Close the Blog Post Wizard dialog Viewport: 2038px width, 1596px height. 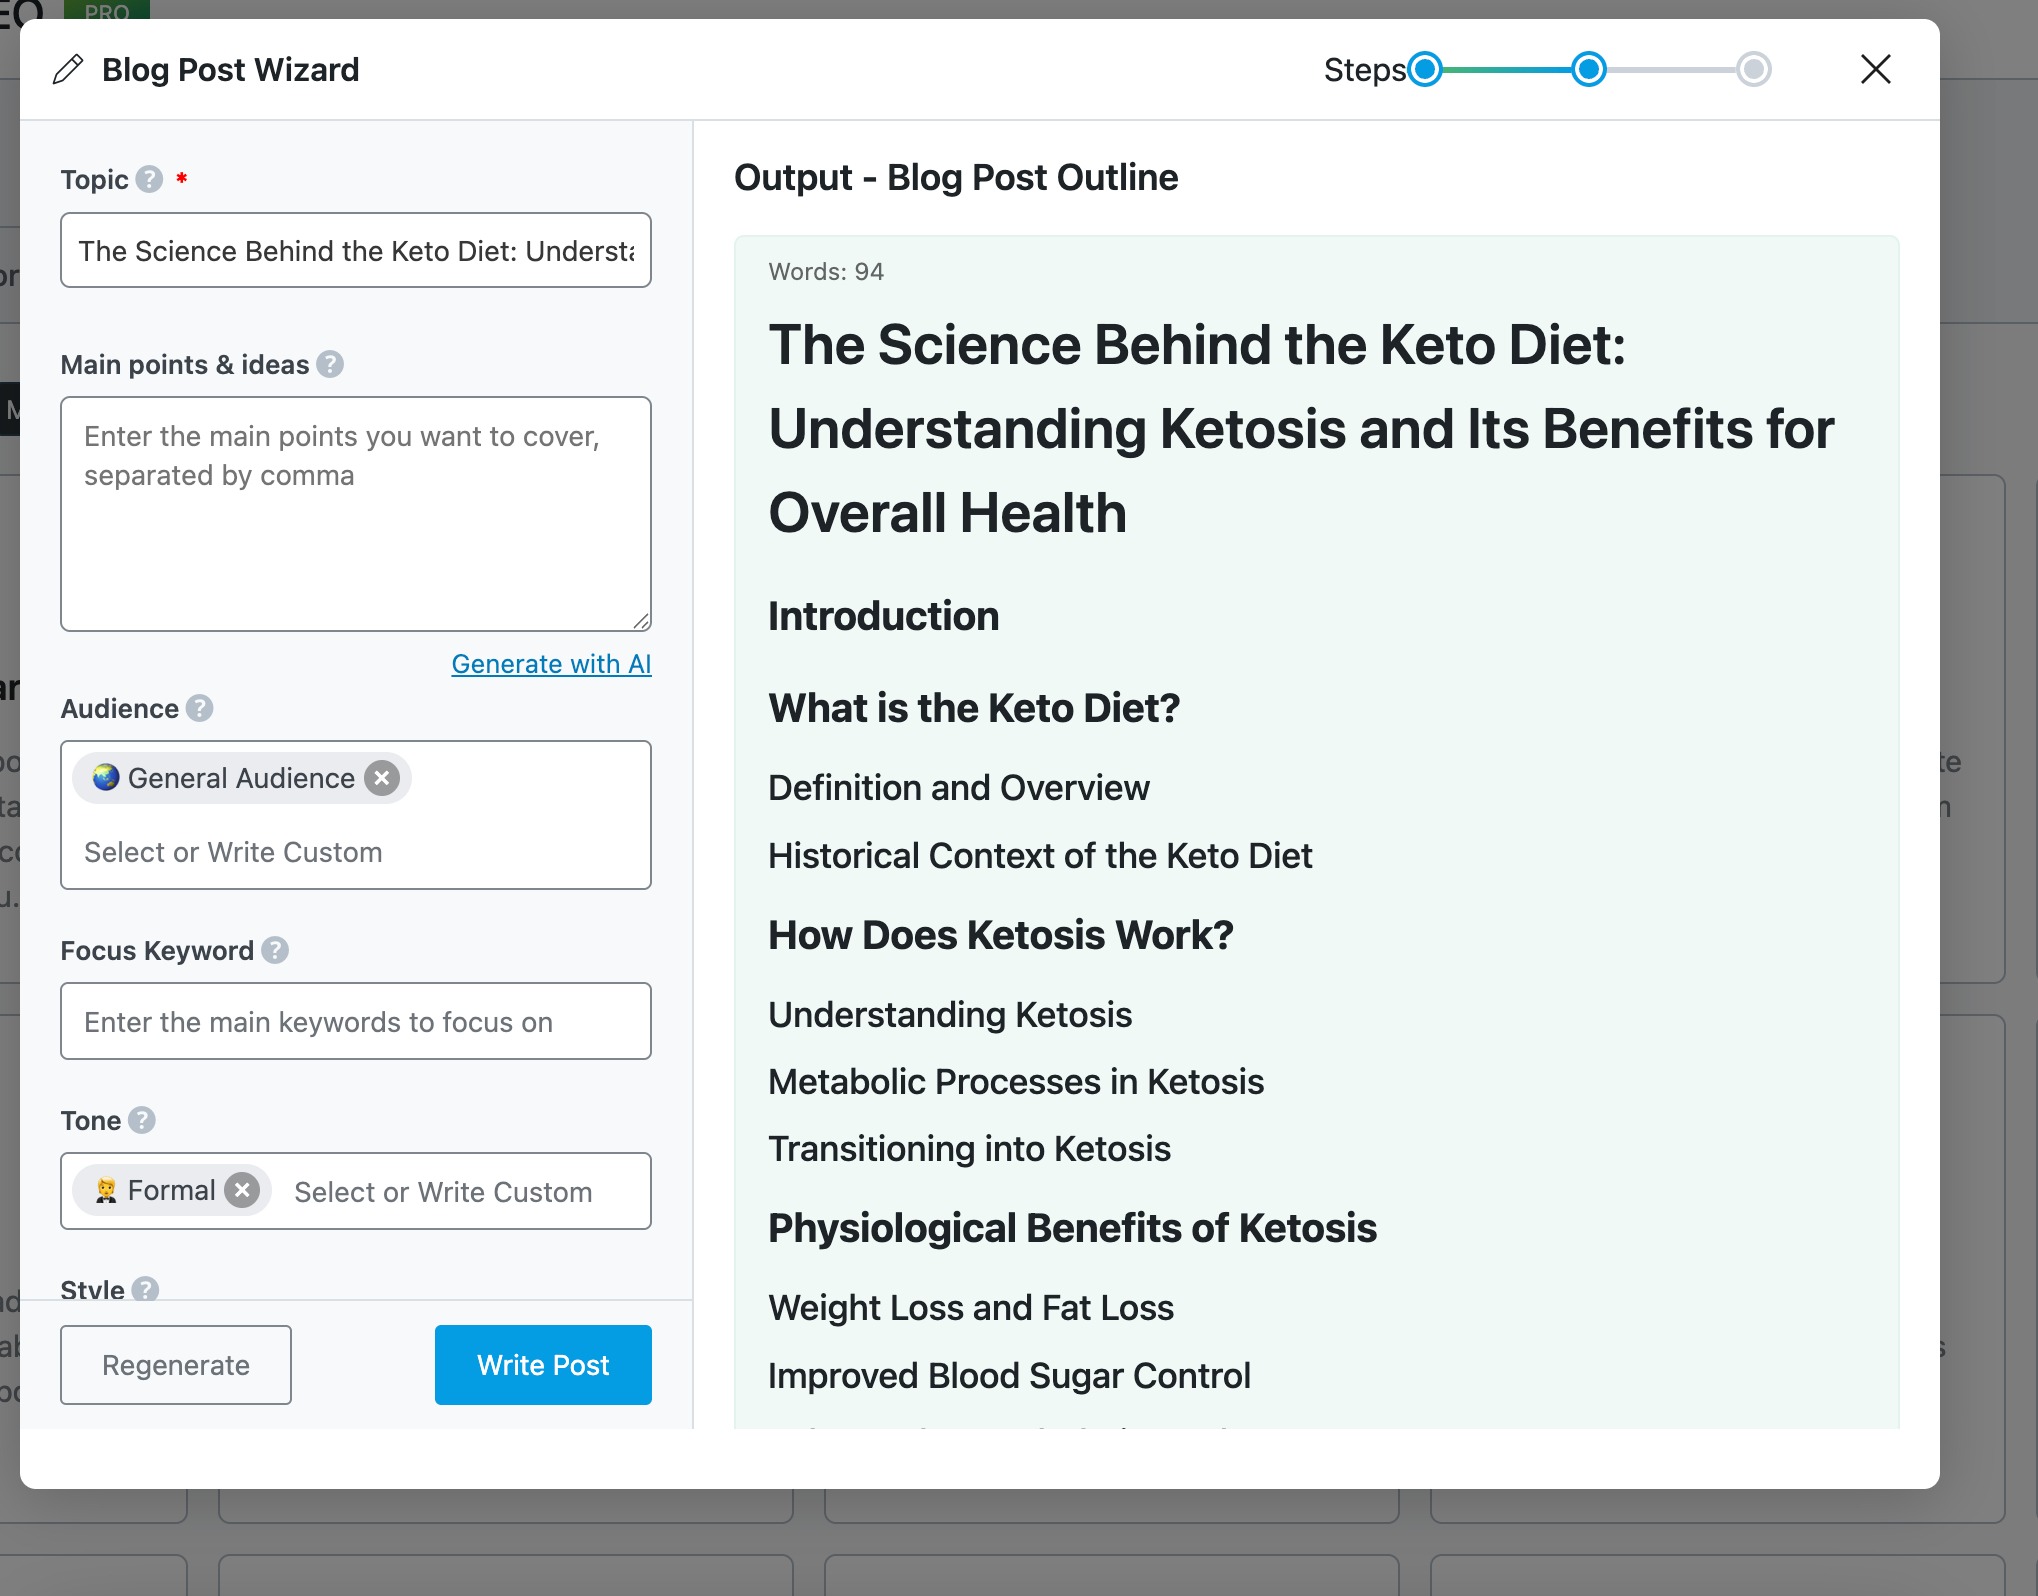tap(1875, 70)
